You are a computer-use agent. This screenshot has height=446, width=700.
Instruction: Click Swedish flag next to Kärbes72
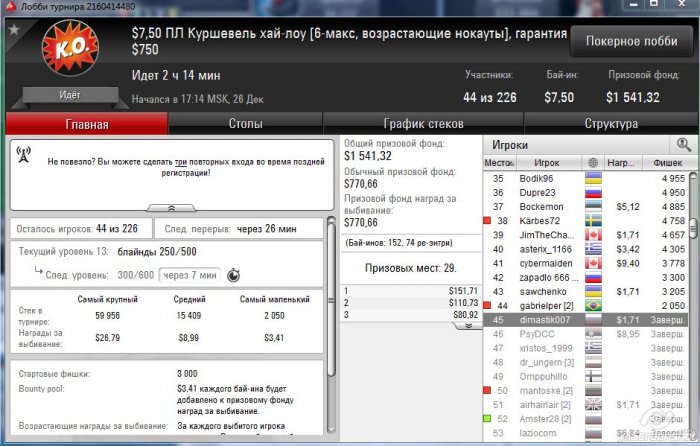(x=593, y=221)
